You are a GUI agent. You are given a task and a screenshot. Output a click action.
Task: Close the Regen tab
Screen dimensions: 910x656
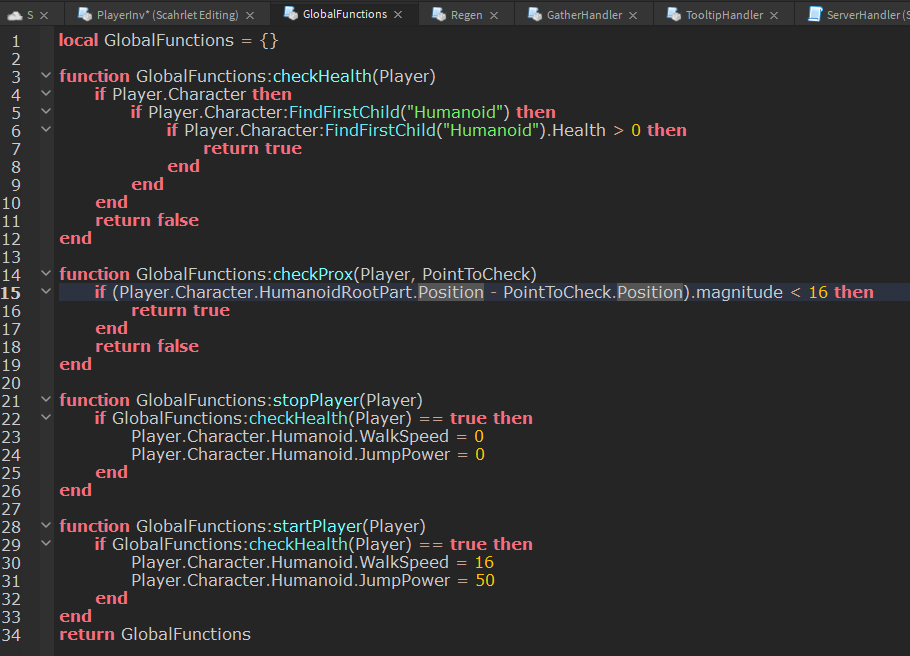pos(494,15)
